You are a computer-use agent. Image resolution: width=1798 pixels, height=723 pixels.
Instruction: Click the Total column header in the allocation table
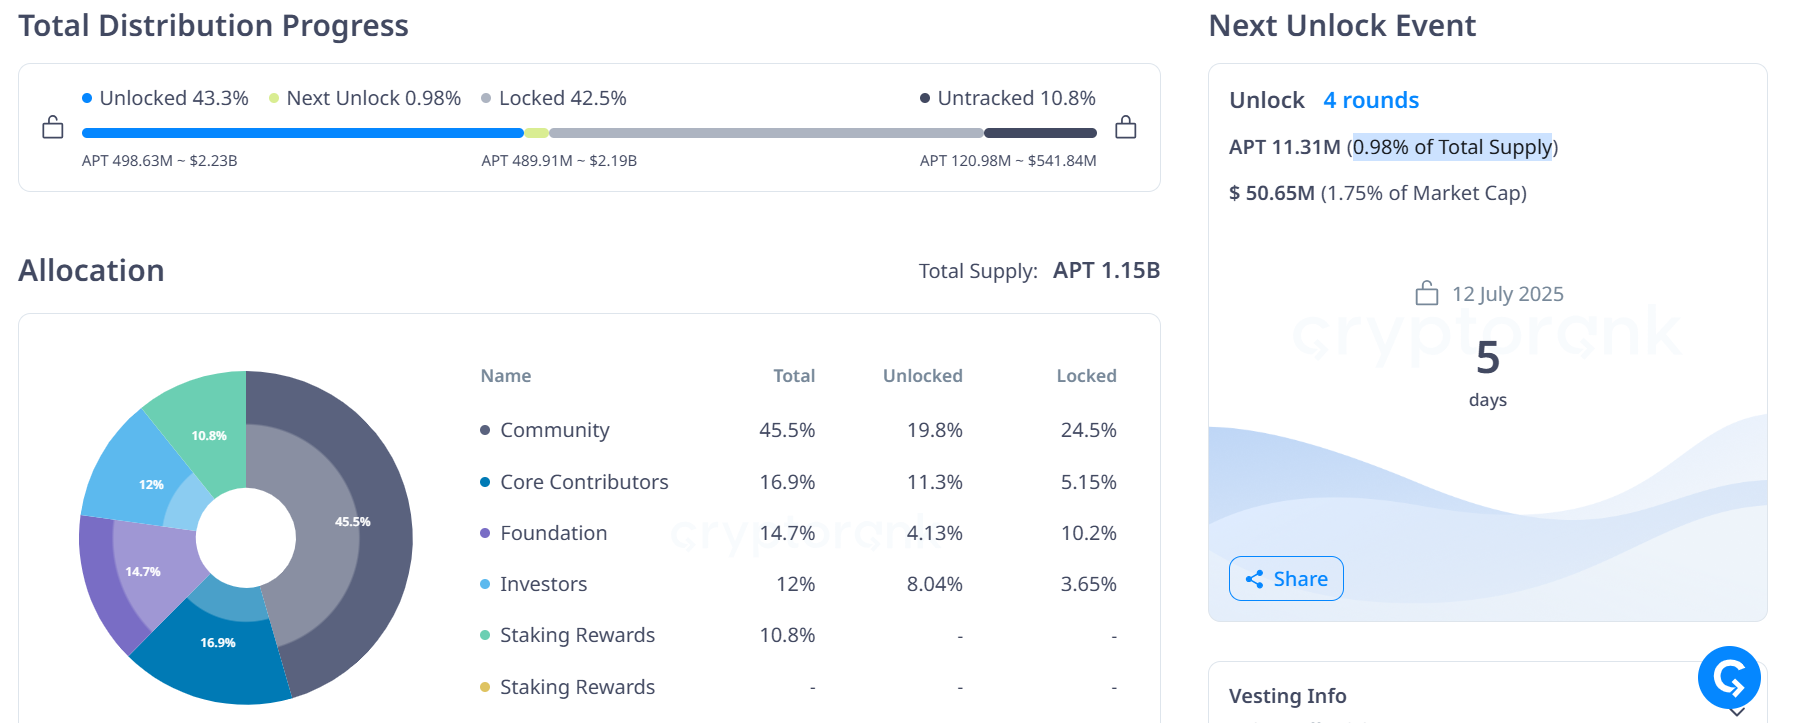[793, 376]
